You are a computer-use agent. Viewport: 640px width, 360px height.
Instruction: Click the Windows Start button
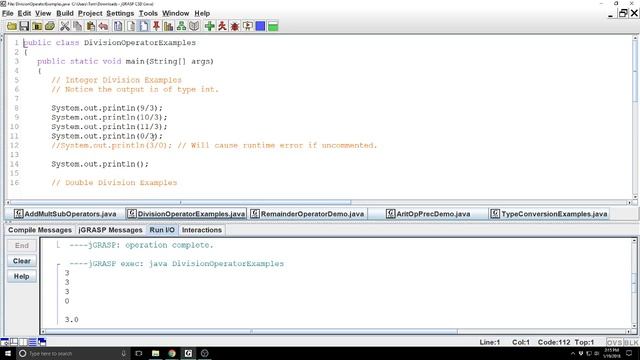pos(8,353)
